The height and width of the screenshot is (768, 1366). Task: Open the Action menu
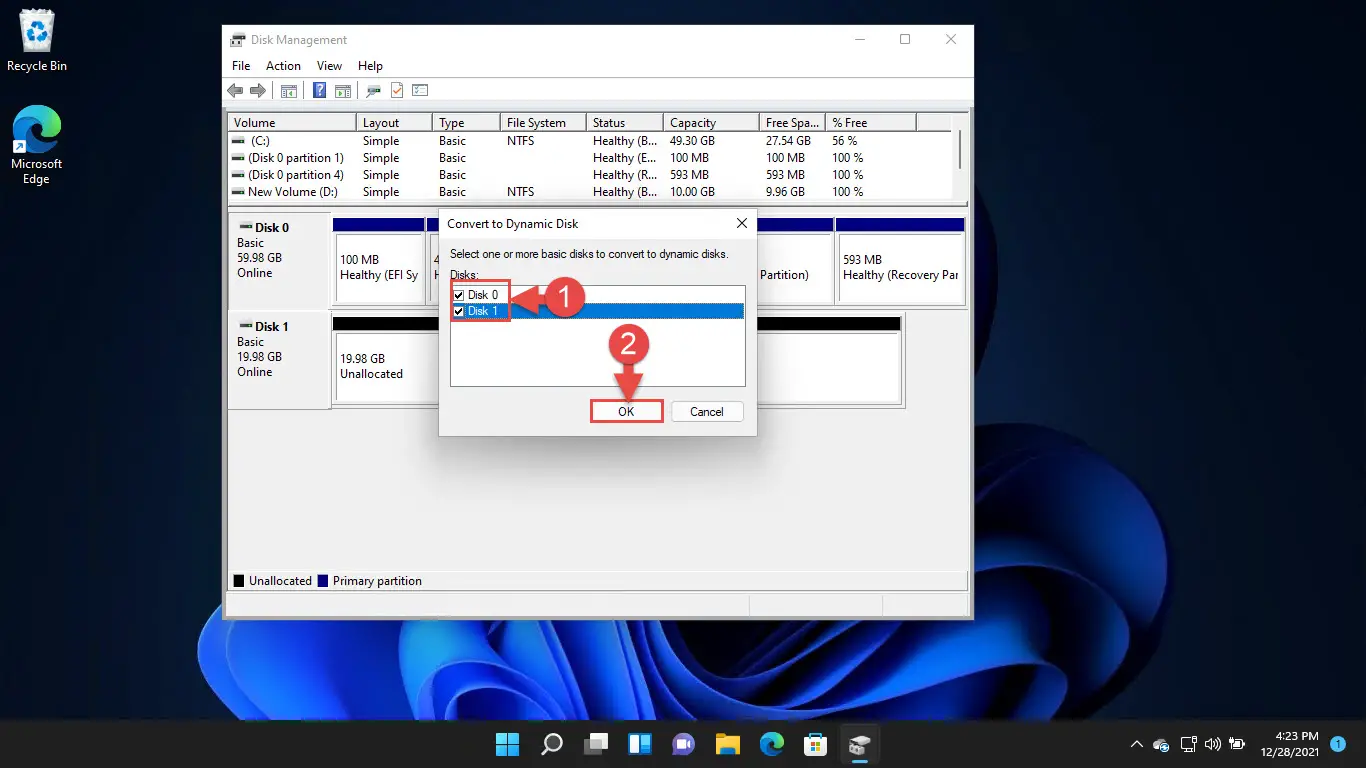coord(283,66)
